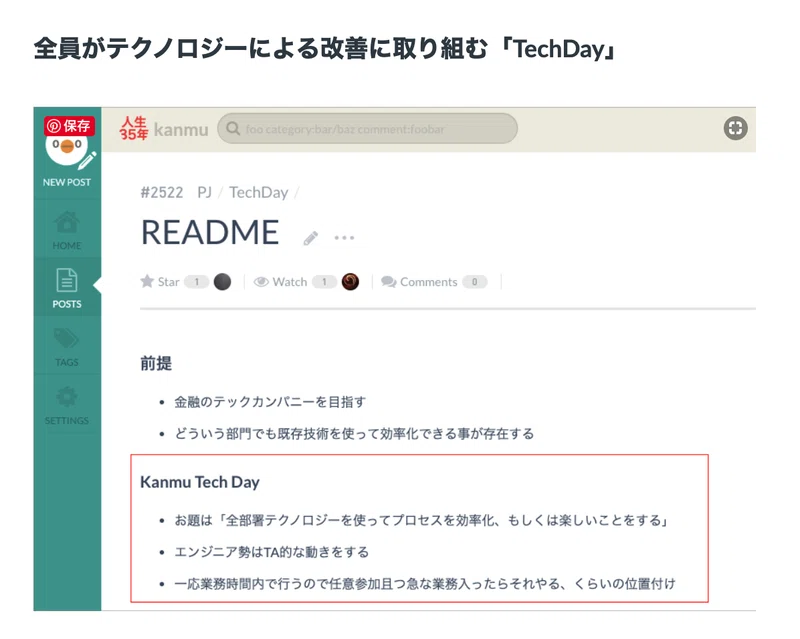Click bullet 金融のテックカンパニーを目指す
The image size is (800, 639).
(270, 402)
